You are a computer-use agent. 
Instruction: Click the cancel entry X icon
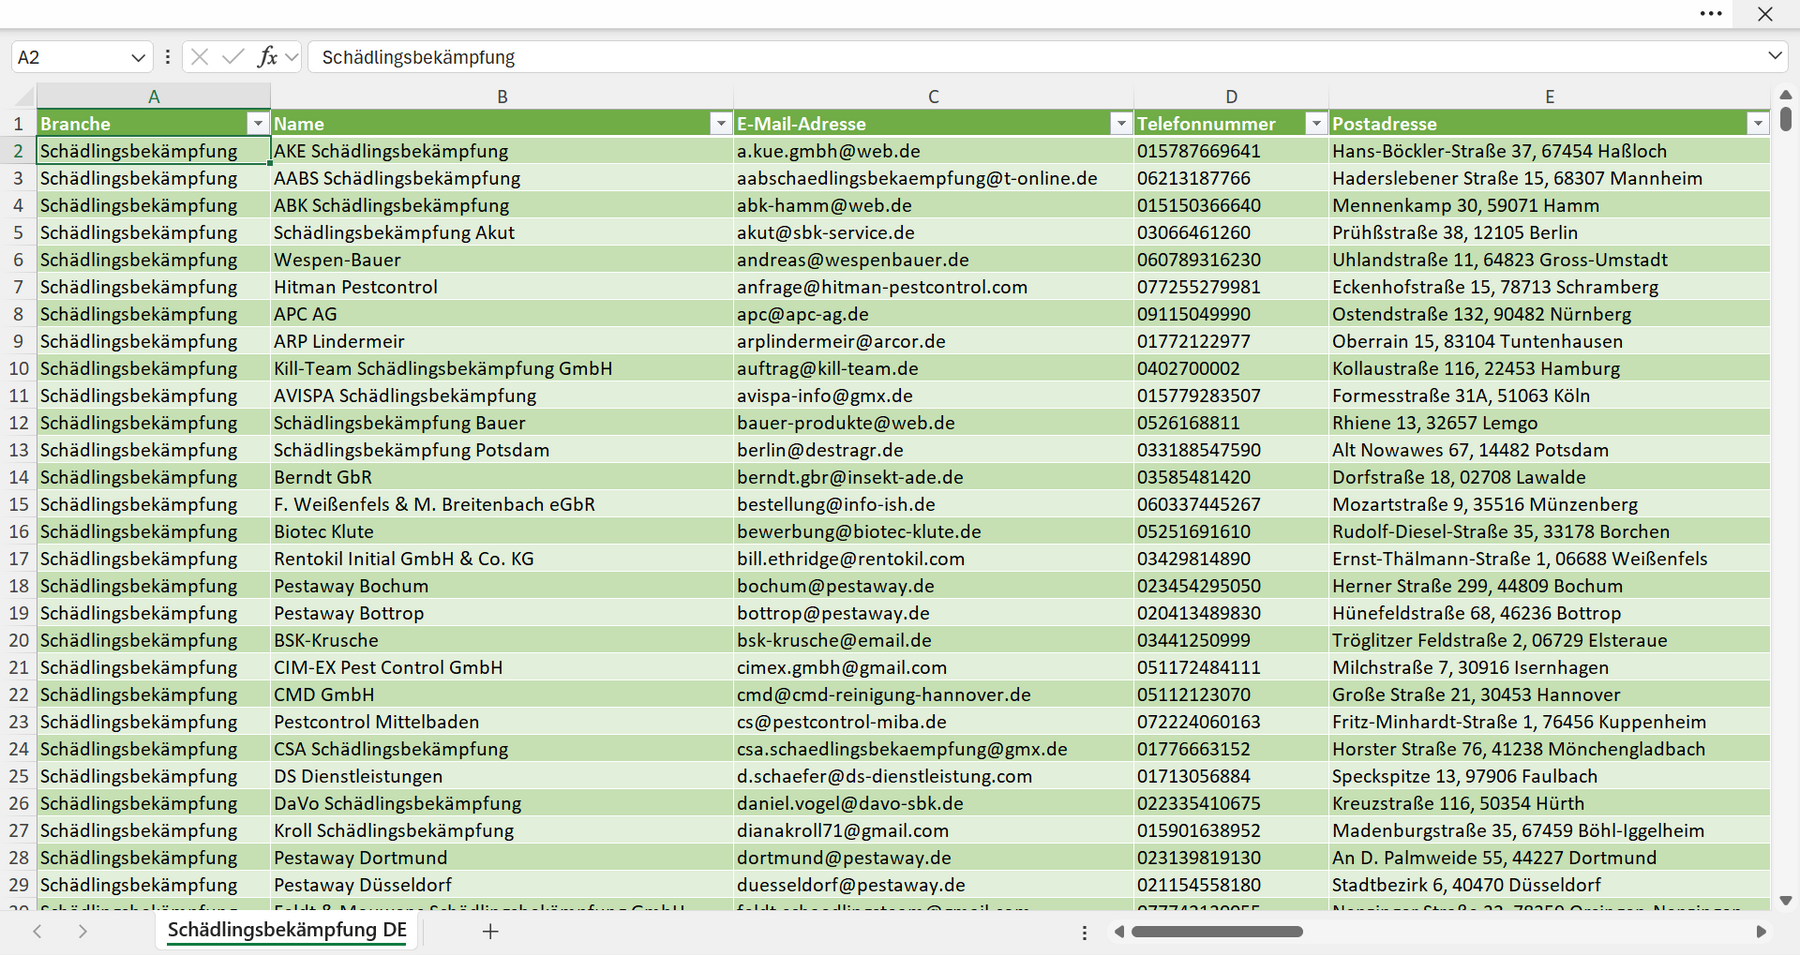[200, 57]
